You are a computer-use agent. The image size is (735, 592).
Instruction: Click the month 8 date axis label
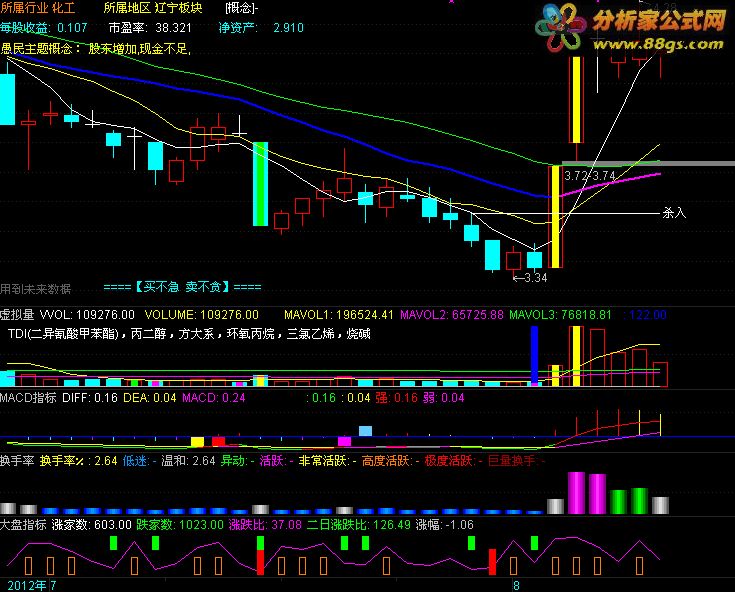tap(517, 585)
